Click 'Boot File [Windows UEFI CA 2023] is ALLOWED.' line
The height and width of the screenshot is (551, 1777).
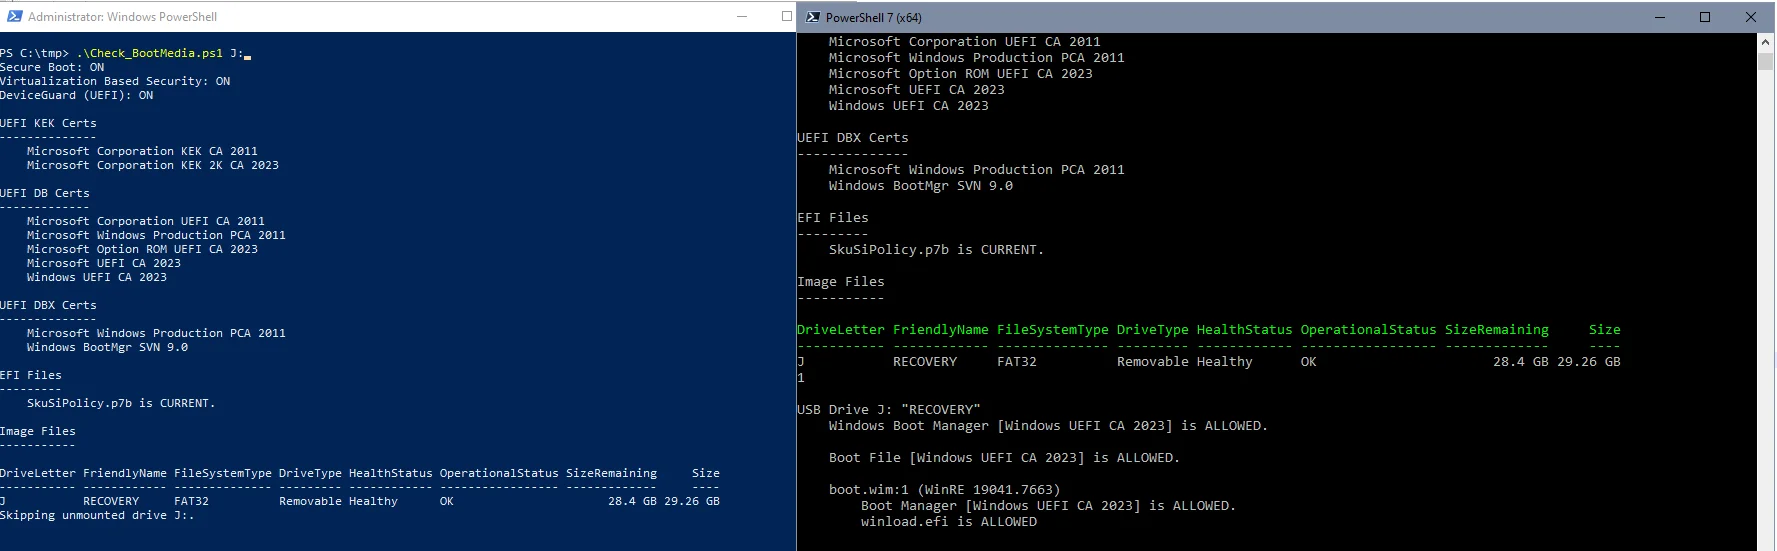[x=1004, y=457]
